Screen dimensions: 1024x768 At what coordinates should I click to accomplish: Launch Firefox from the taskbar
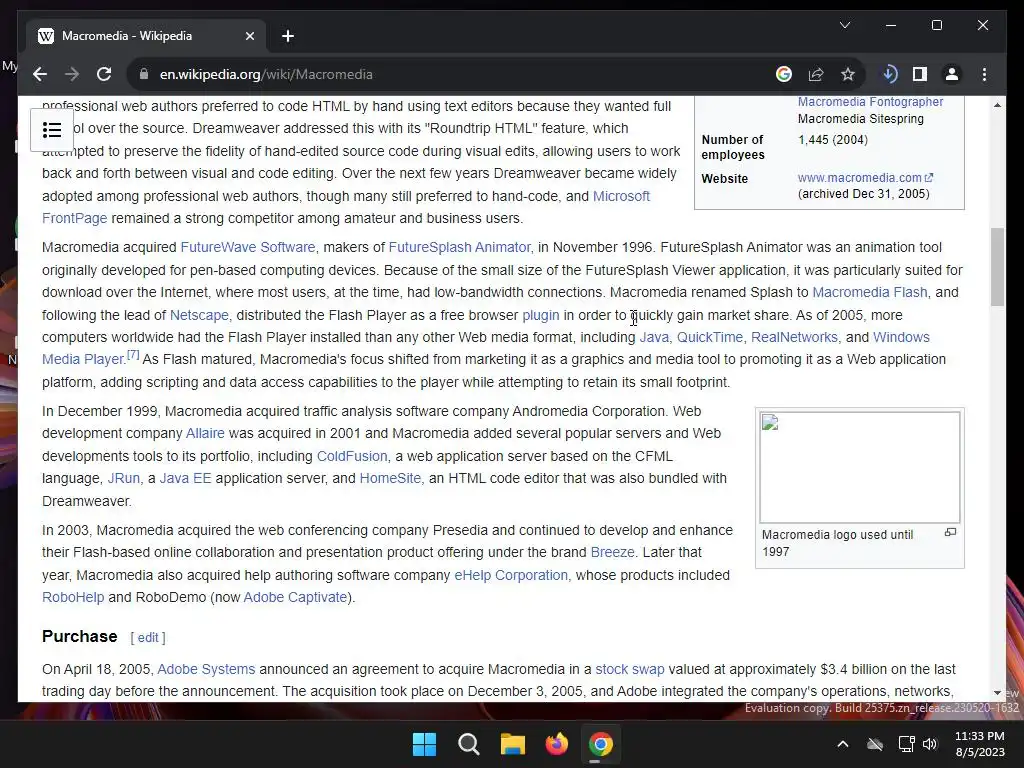[556, 744]
